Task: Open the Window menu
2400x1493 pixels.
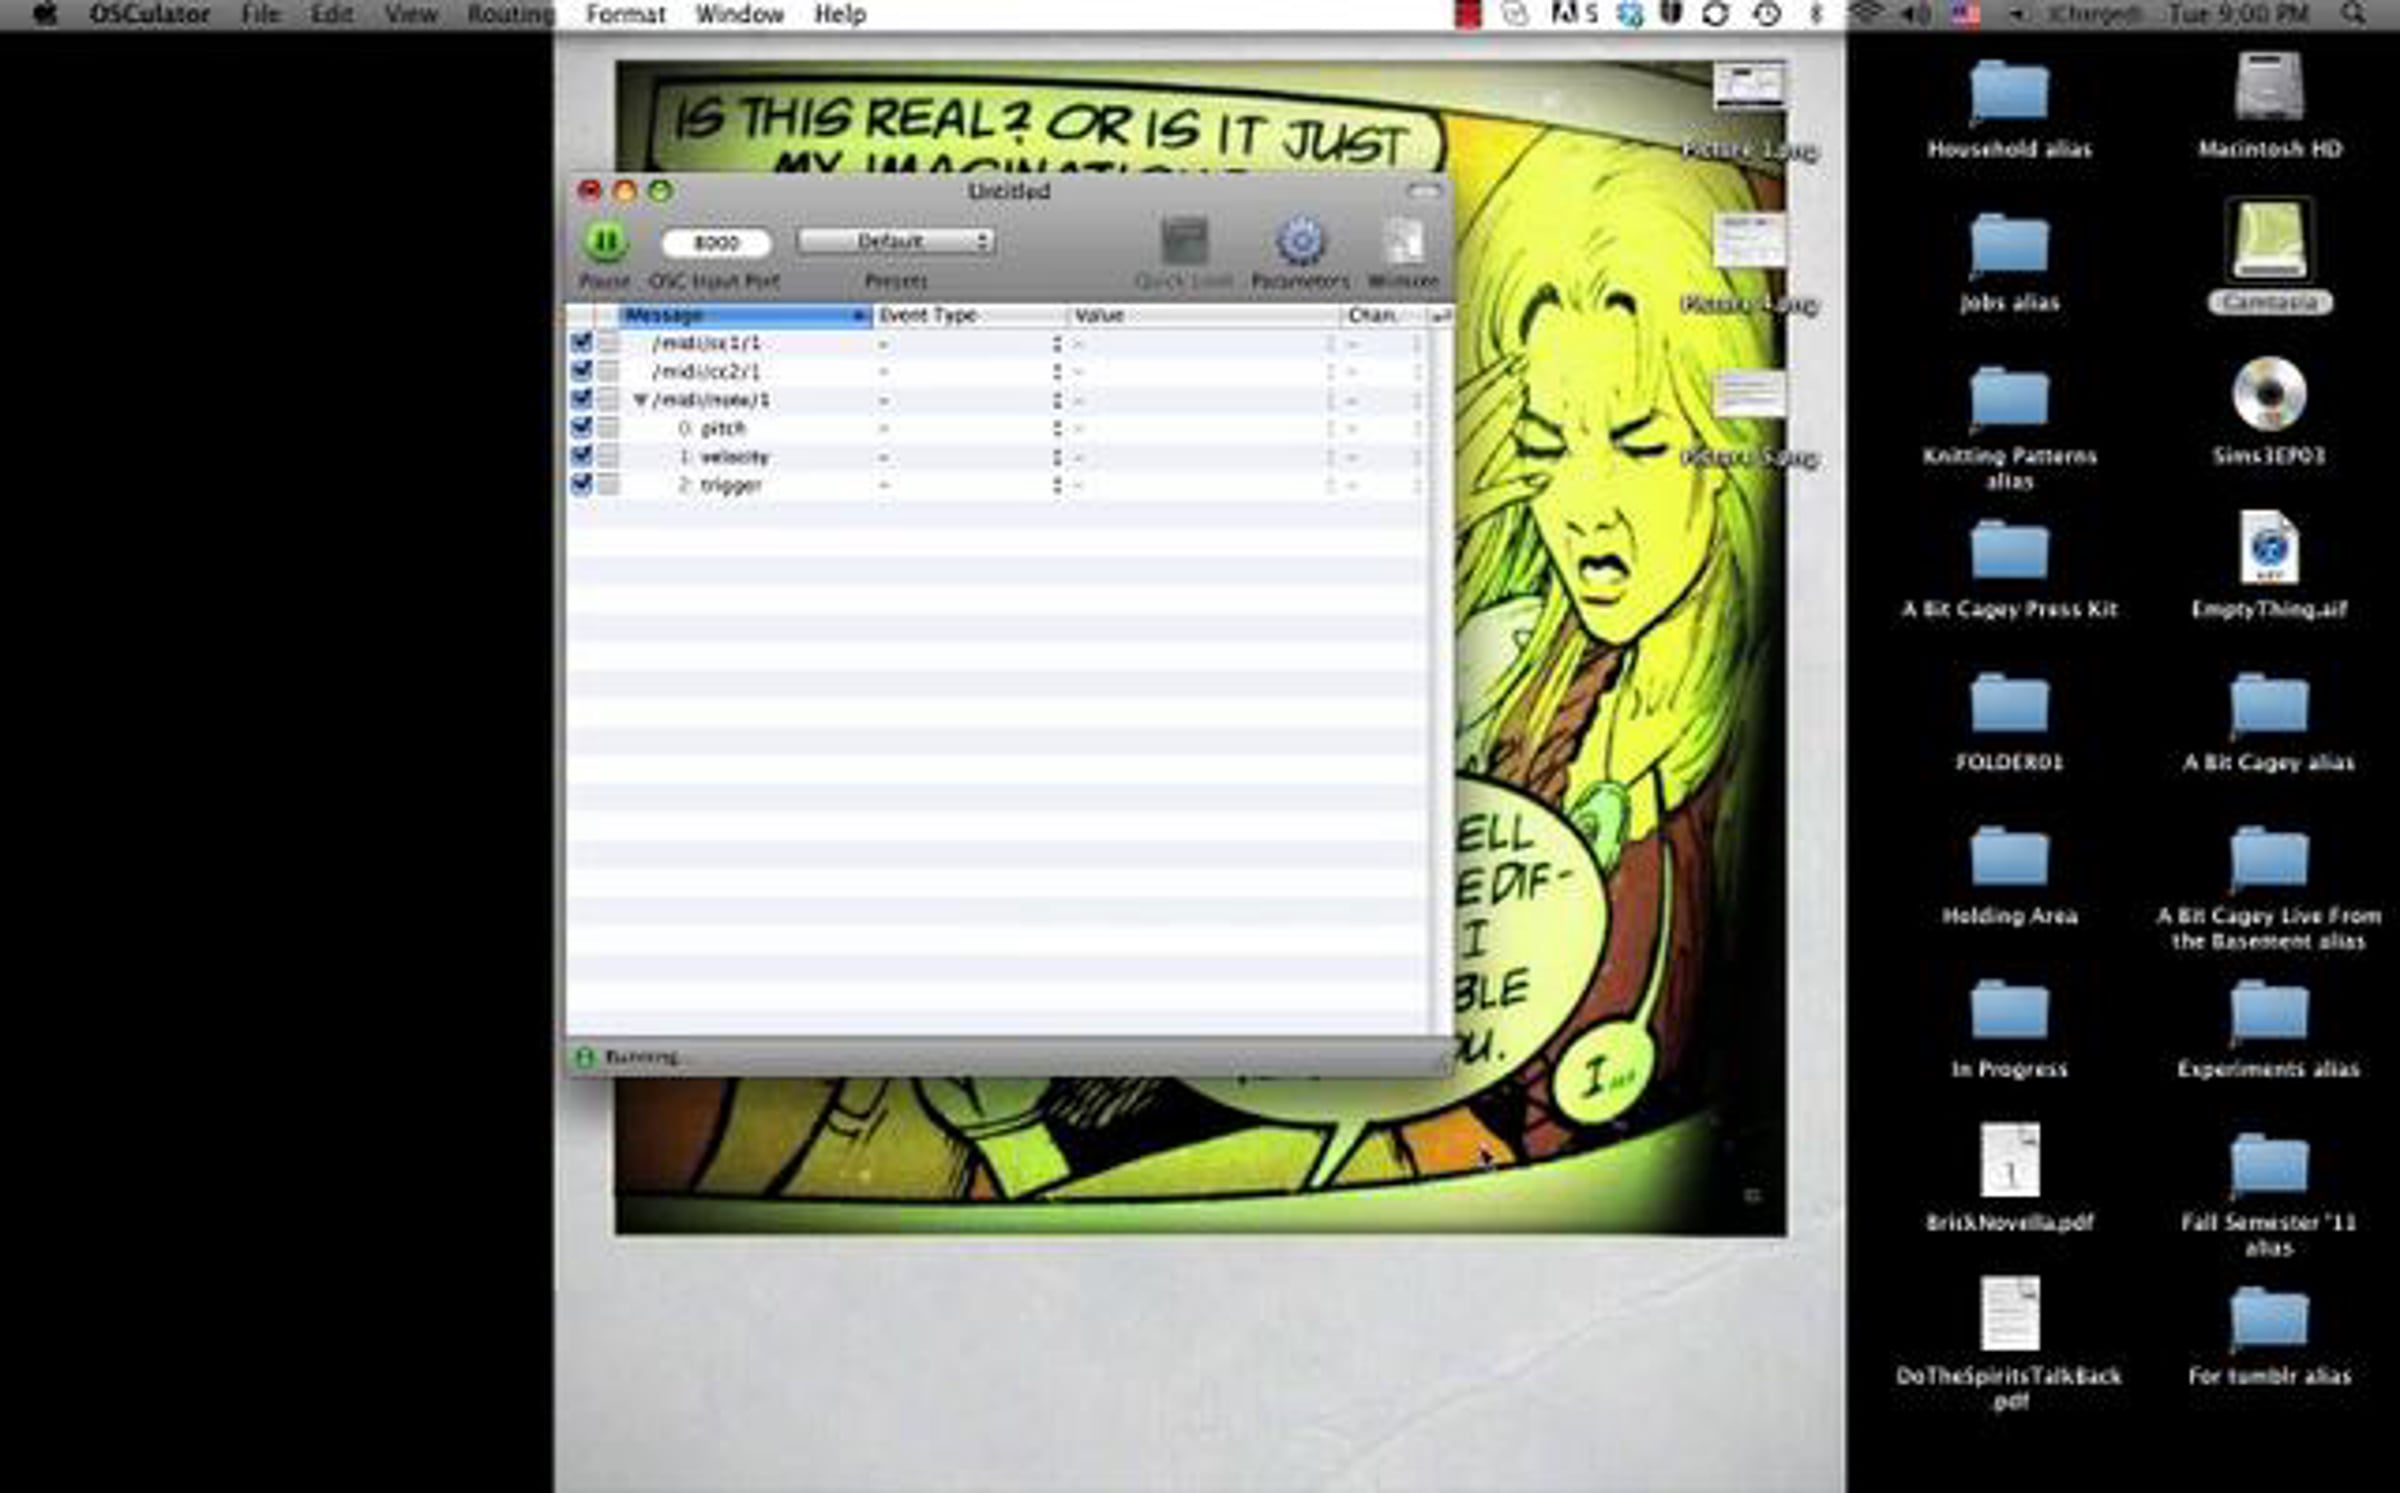Action: click(x=740, y=15)
